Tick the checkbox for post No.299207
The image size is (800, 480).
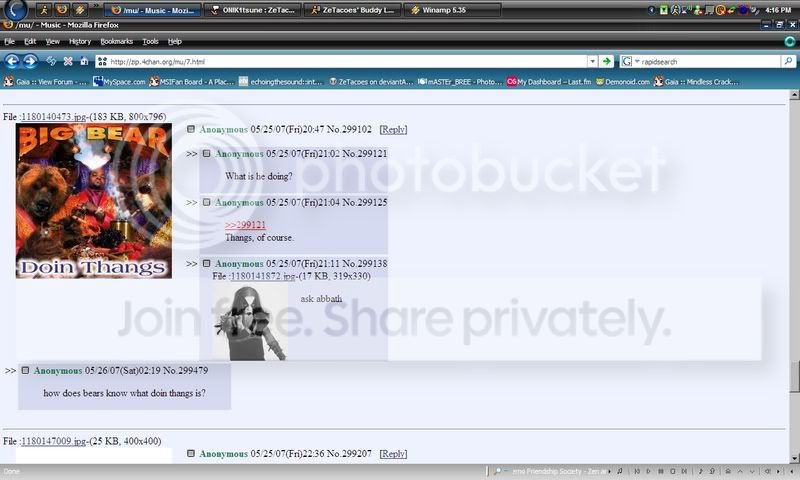point(191,453)
